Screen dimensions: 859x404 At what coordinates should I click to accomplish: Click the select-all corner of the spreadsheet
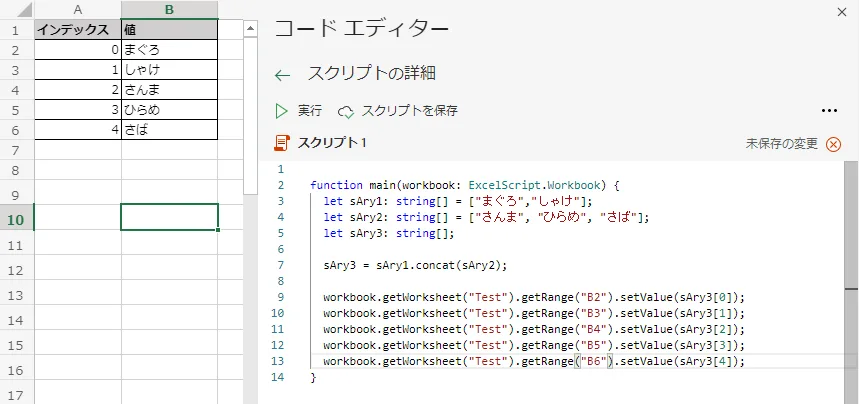pyautogui.click(x=17, y=9)
